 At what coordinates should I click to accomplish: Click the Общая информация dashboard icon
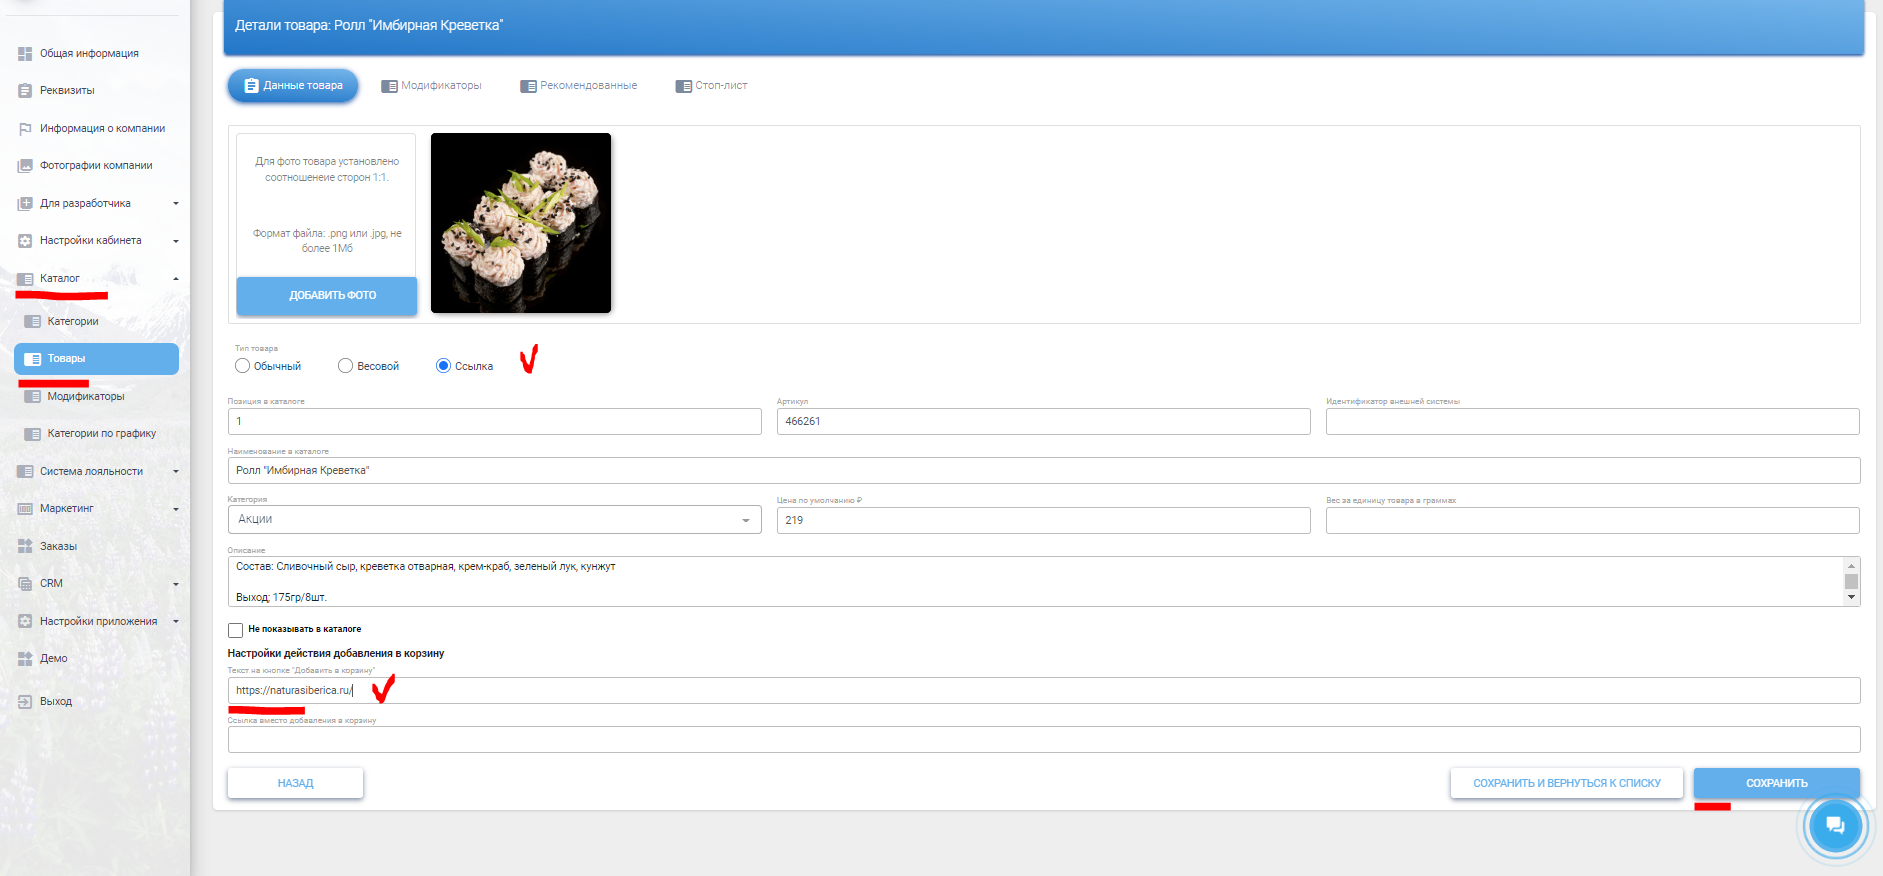25,54
